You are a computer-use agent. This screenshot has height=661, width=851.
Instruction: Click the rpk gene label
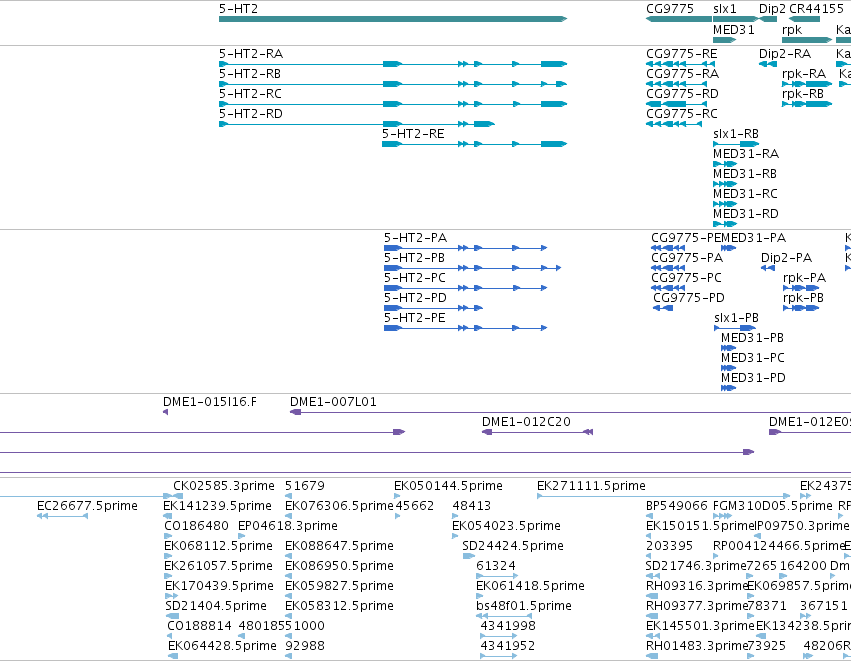792,30
